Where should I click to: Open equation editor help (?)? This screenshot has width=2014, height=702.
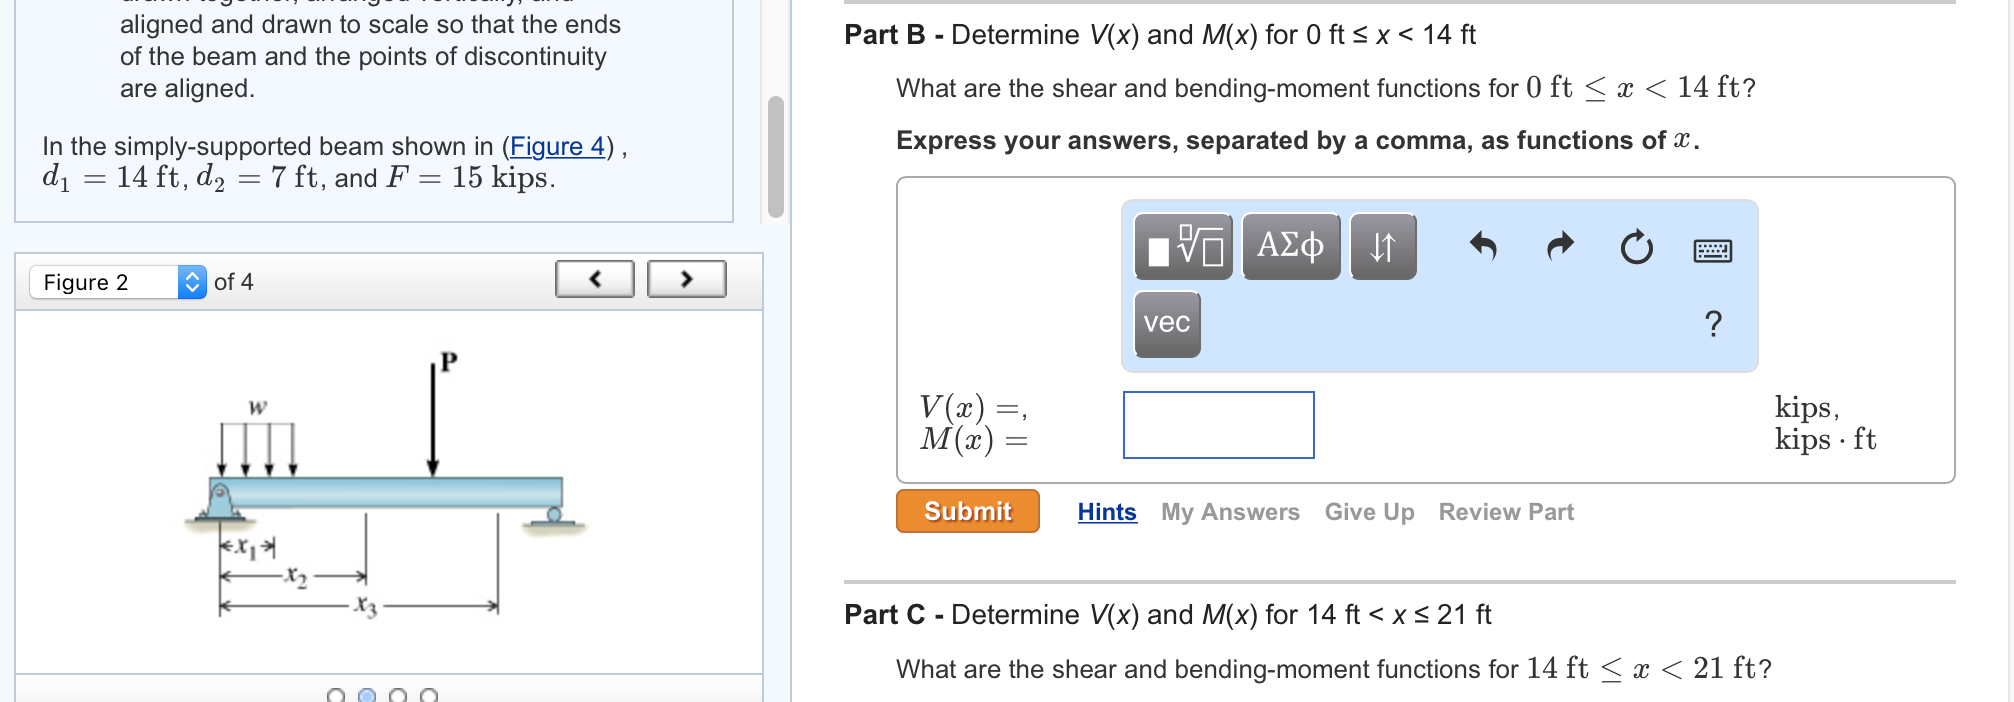pyautogui.click(x=1713, y=322)
